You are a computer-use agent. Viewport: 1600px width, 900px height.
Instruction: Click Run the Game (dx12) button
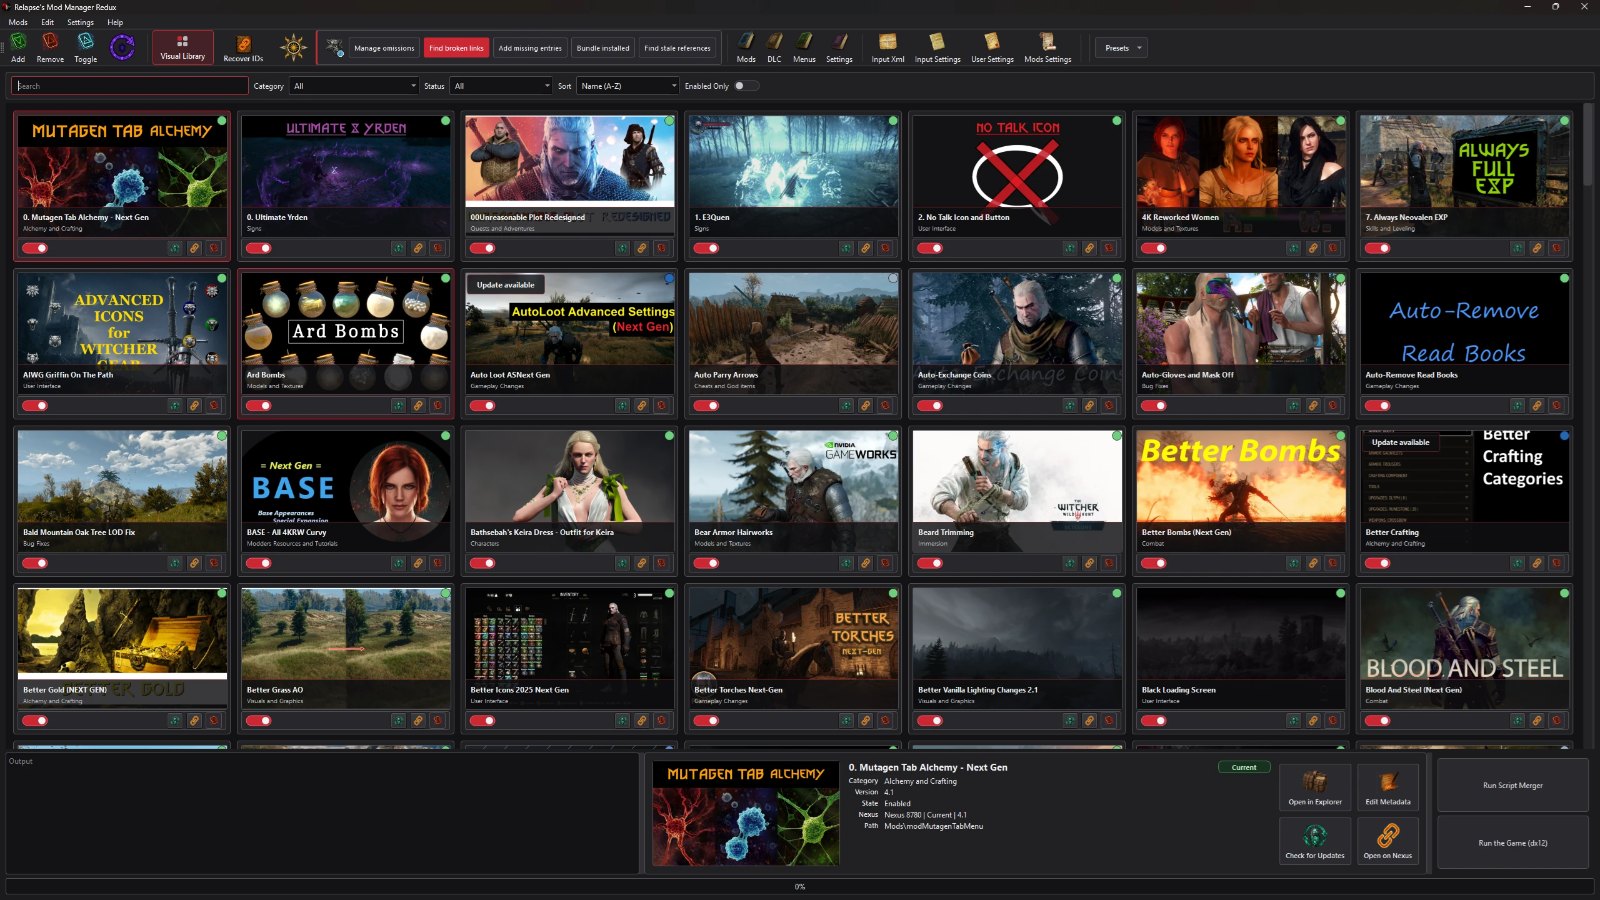pyautogui.click(x=1512, y=842)
